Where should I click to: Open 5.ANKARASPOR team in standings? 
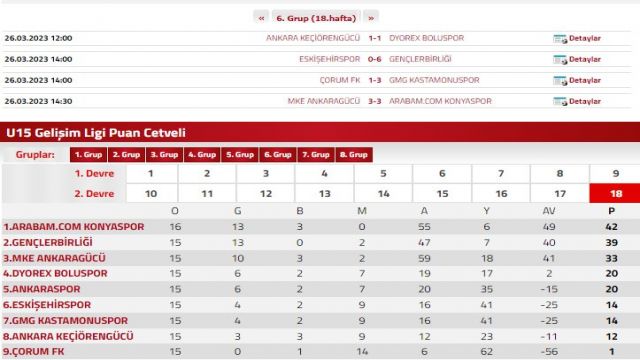click(x=42, y=289)
